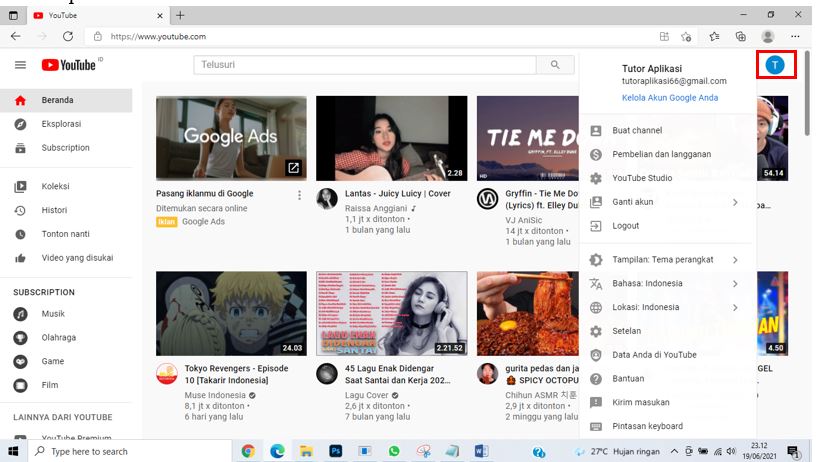
Task: Open three-dot menu on Google Ads video
Action: [x=299, y=195]
